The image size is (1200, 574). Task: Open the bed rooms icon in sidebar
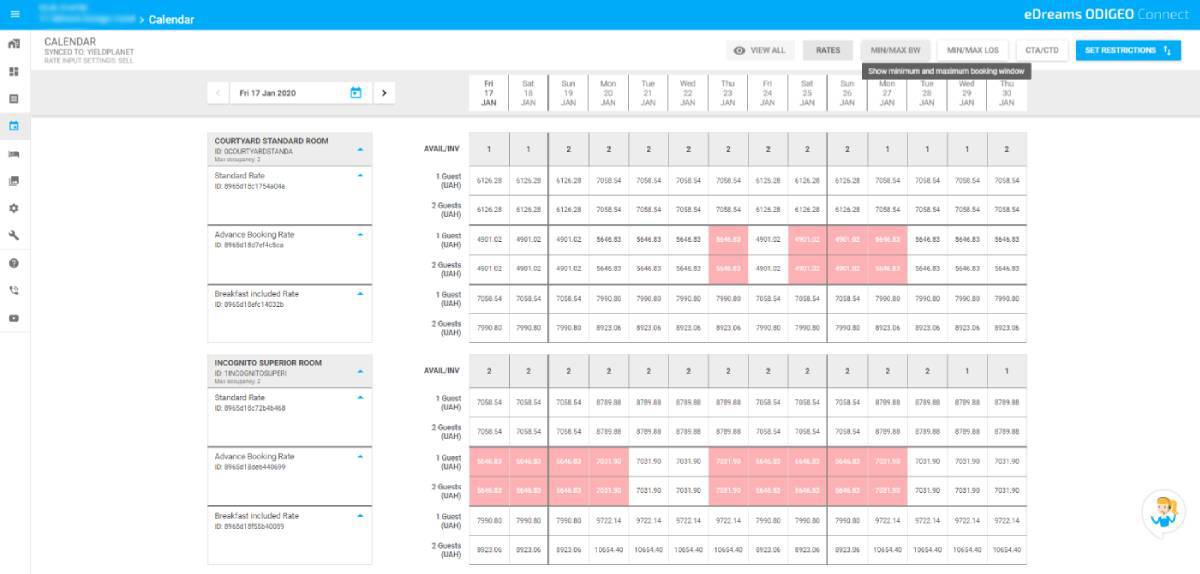pyautogui.click(x=14, y=154)
